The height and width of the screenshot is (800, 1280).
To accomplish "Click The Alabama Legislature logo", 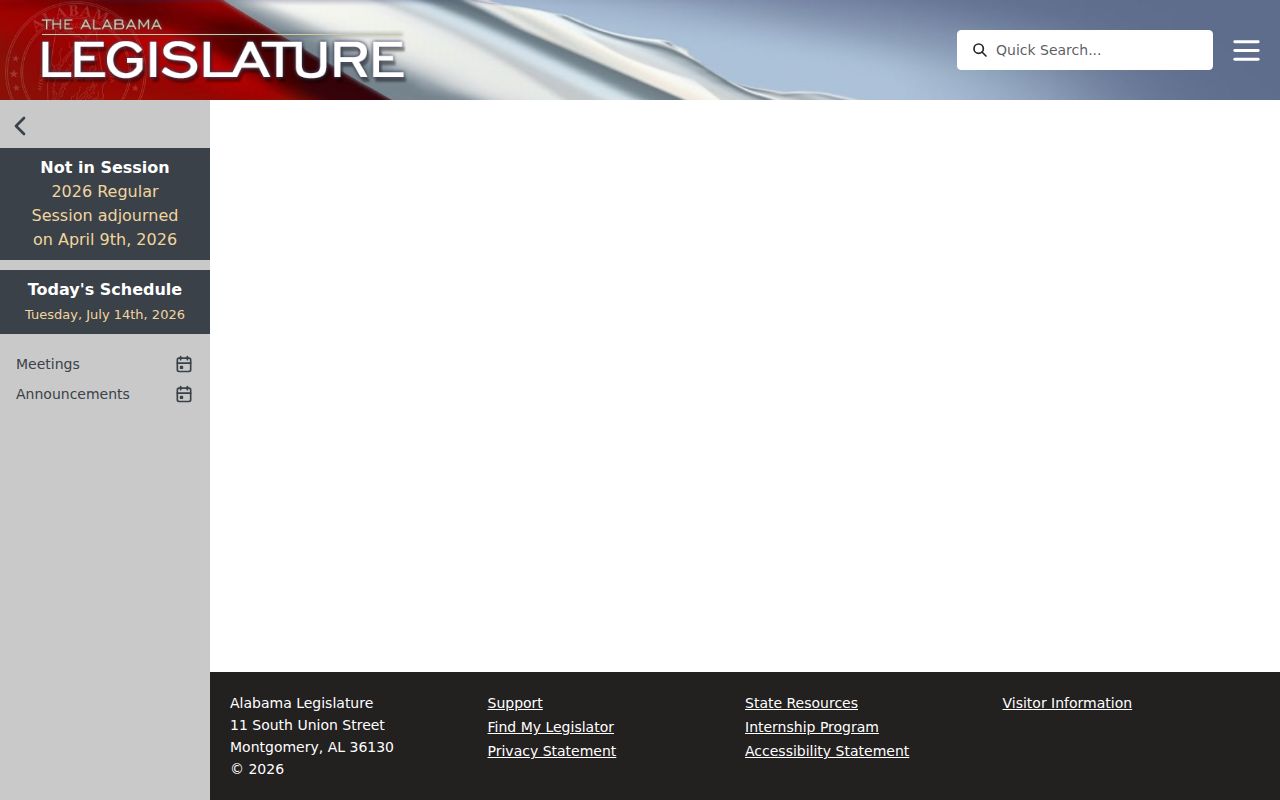I will tap(222, 50).
